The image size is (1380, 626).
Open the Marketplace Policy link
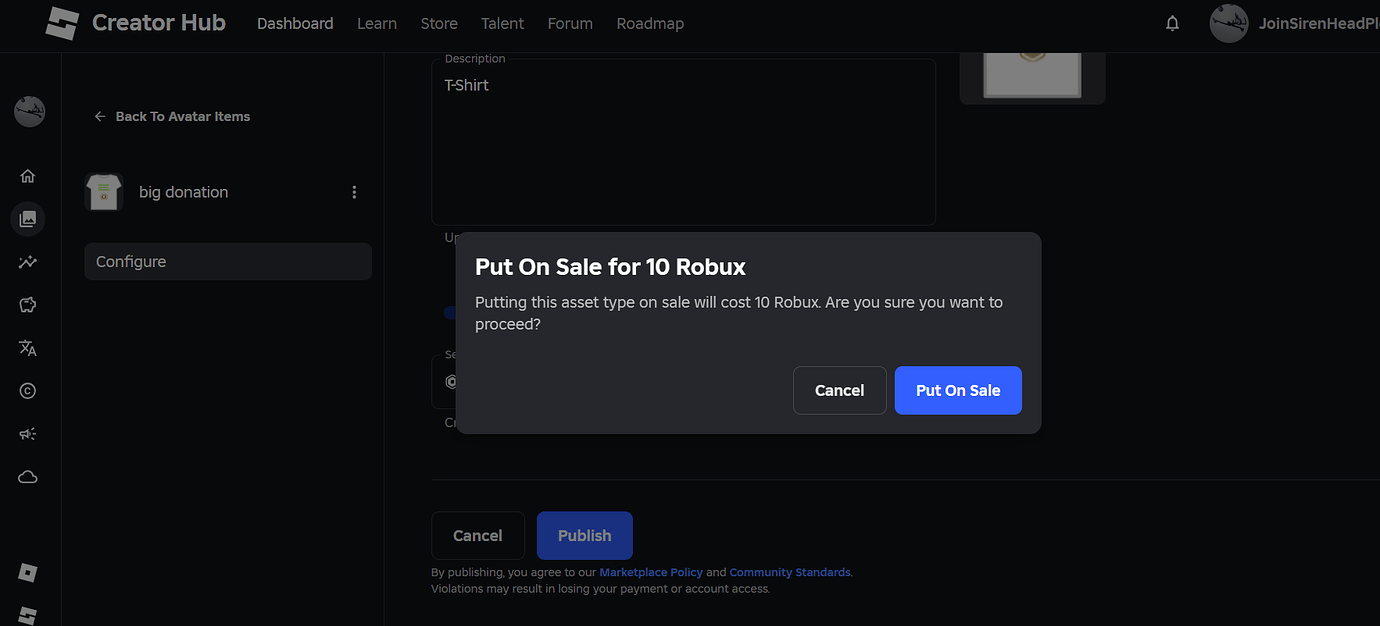click(x=650, y=572)
